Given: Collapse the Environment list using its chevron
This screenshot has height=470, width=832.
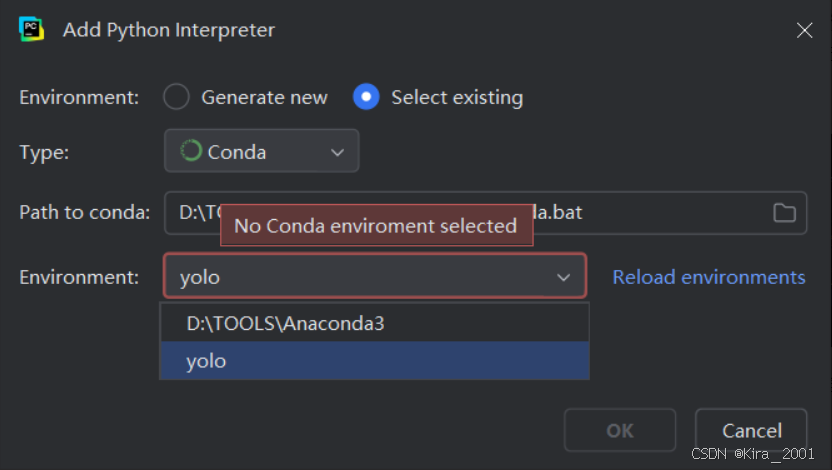Looking at the screenshot, I should (564, 278).
